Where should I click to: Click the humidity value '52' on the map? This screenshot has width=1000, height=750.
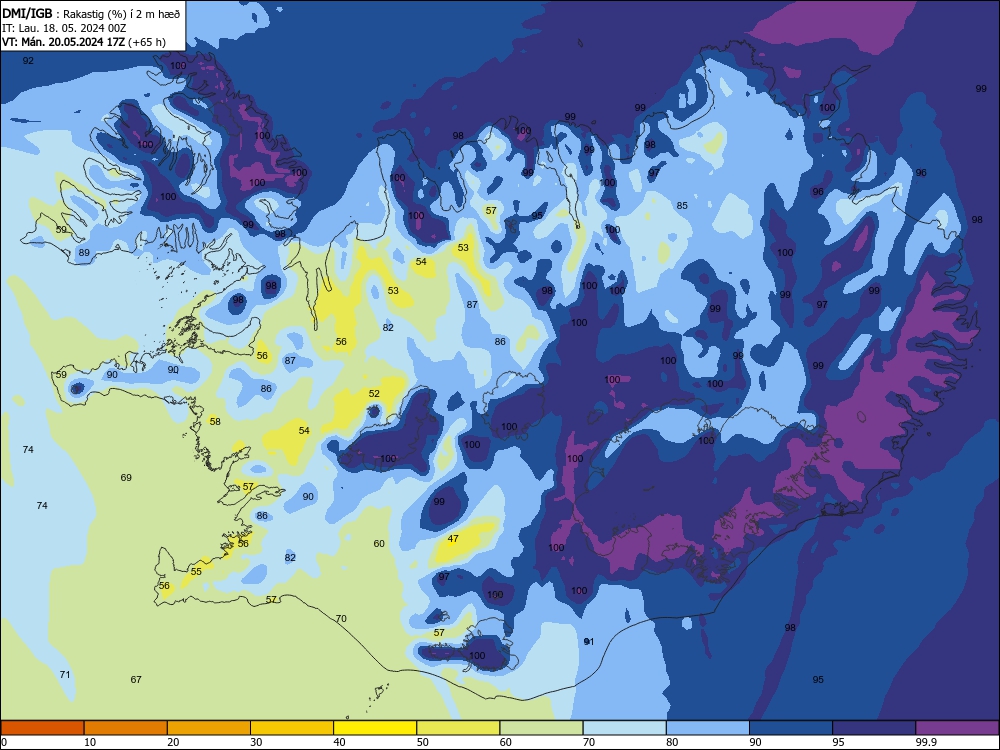click(x=374, y=394)
